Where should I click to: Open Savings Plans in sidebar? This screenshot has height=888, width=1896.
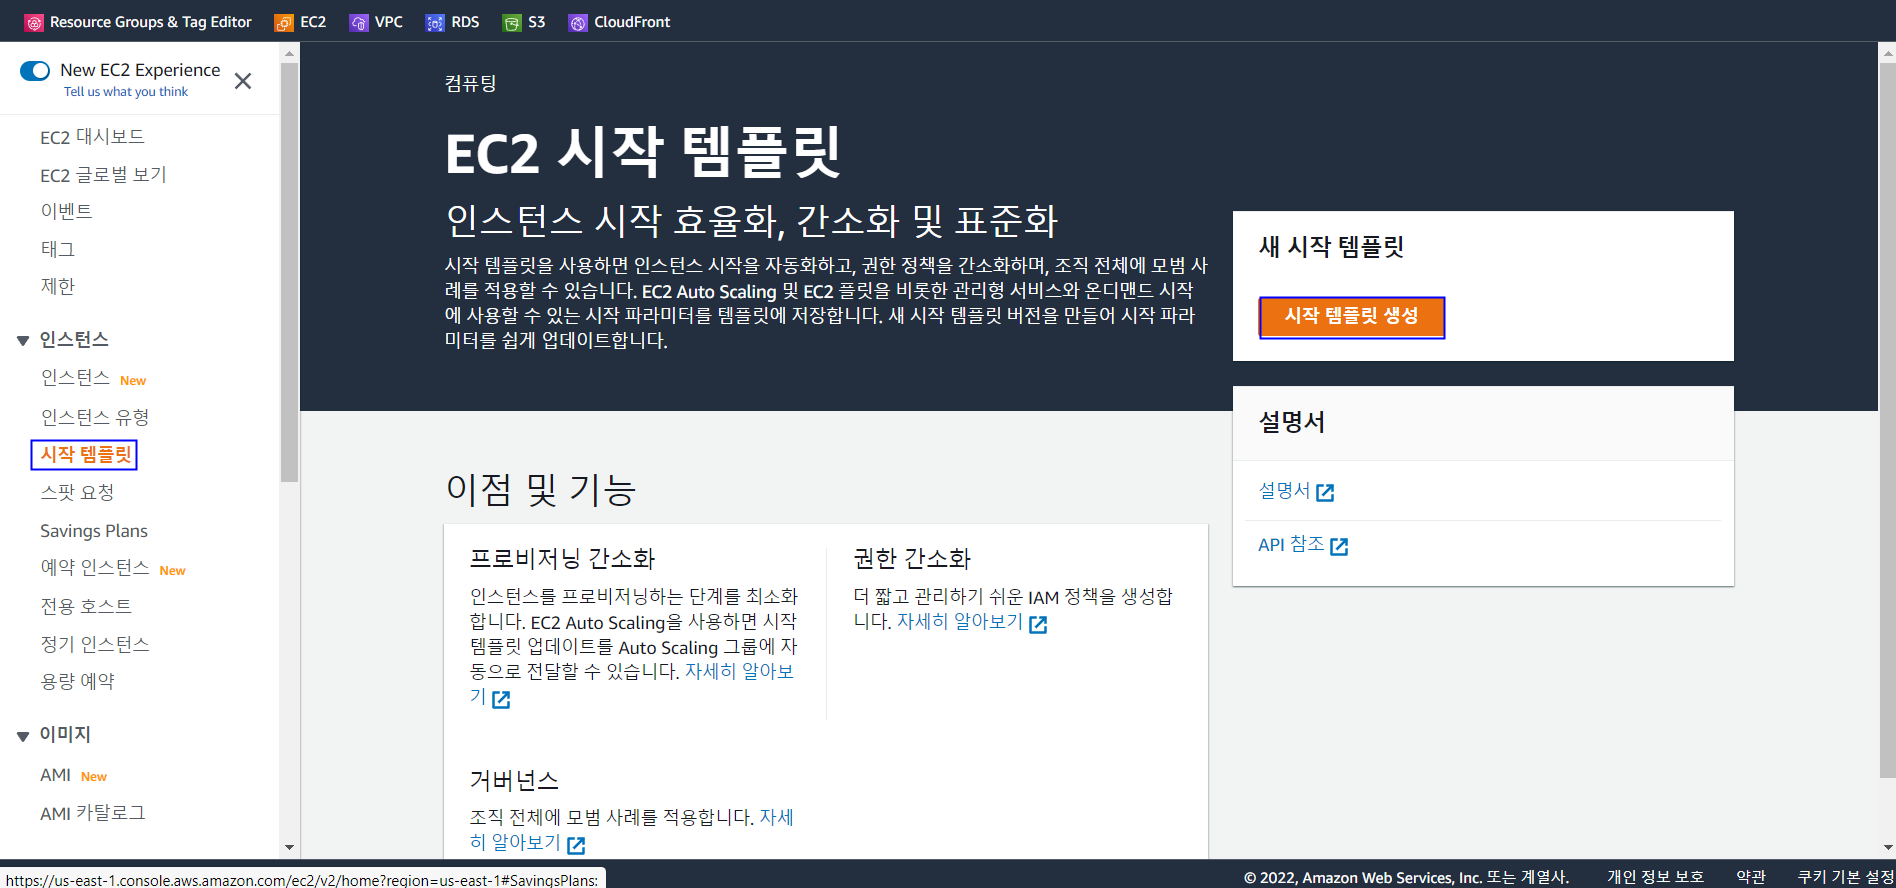coord(94,531)
